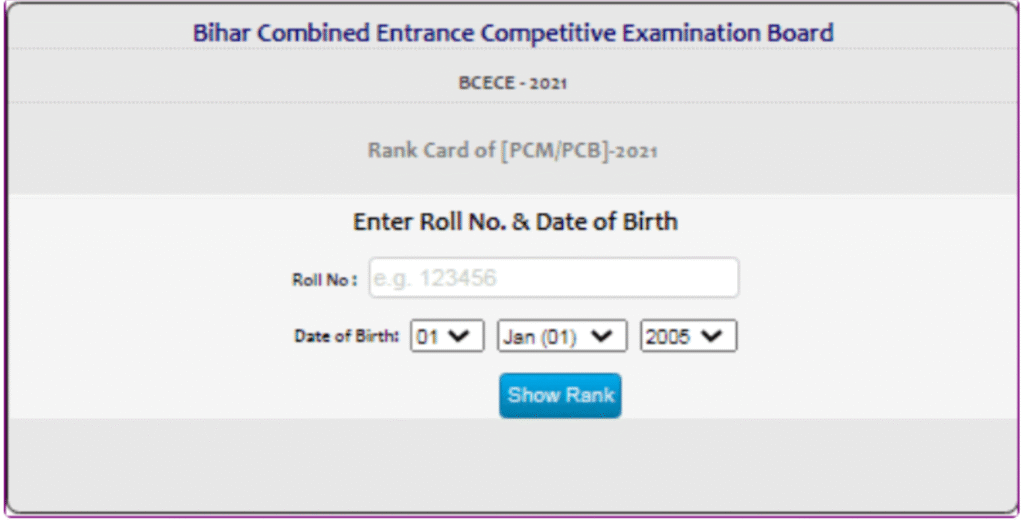The height and width of the screenshot is (521, 1024).
Task: Open the year dropdown showing 2005
Action: [688, 336]
